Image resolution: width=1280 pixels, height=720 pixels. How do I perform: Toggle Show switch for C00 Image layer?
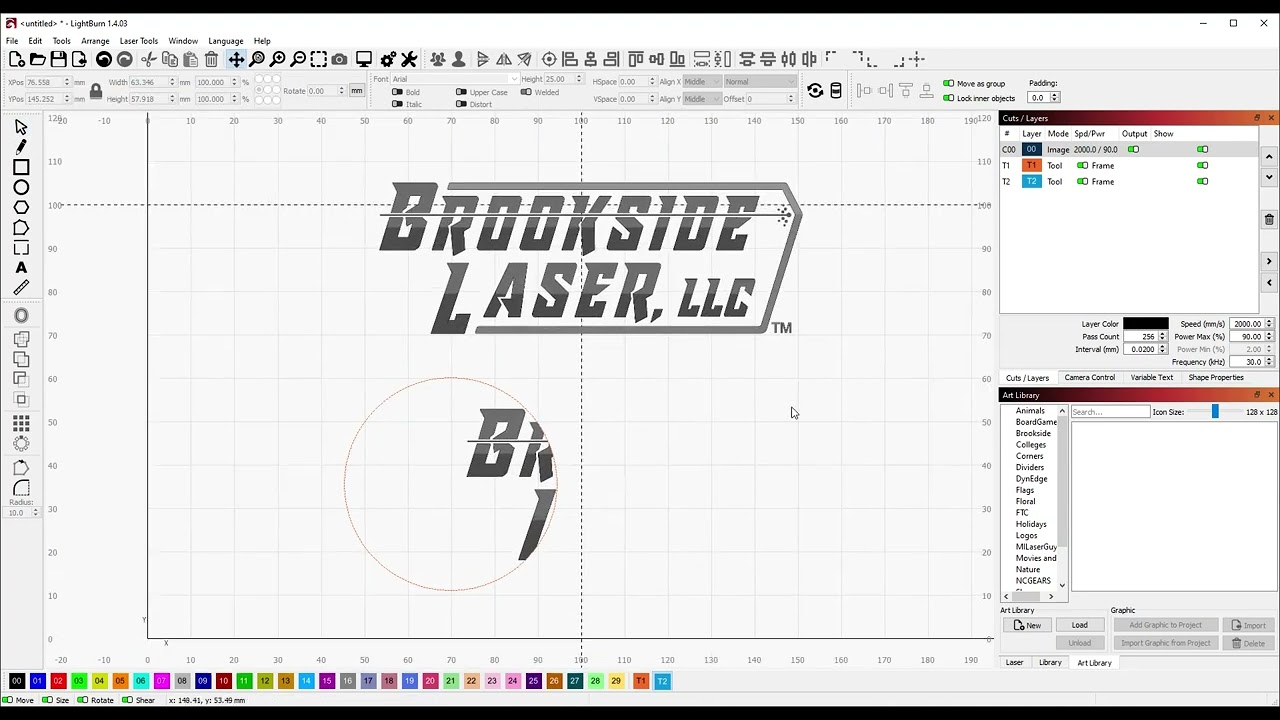click(x=1203, y=149)
